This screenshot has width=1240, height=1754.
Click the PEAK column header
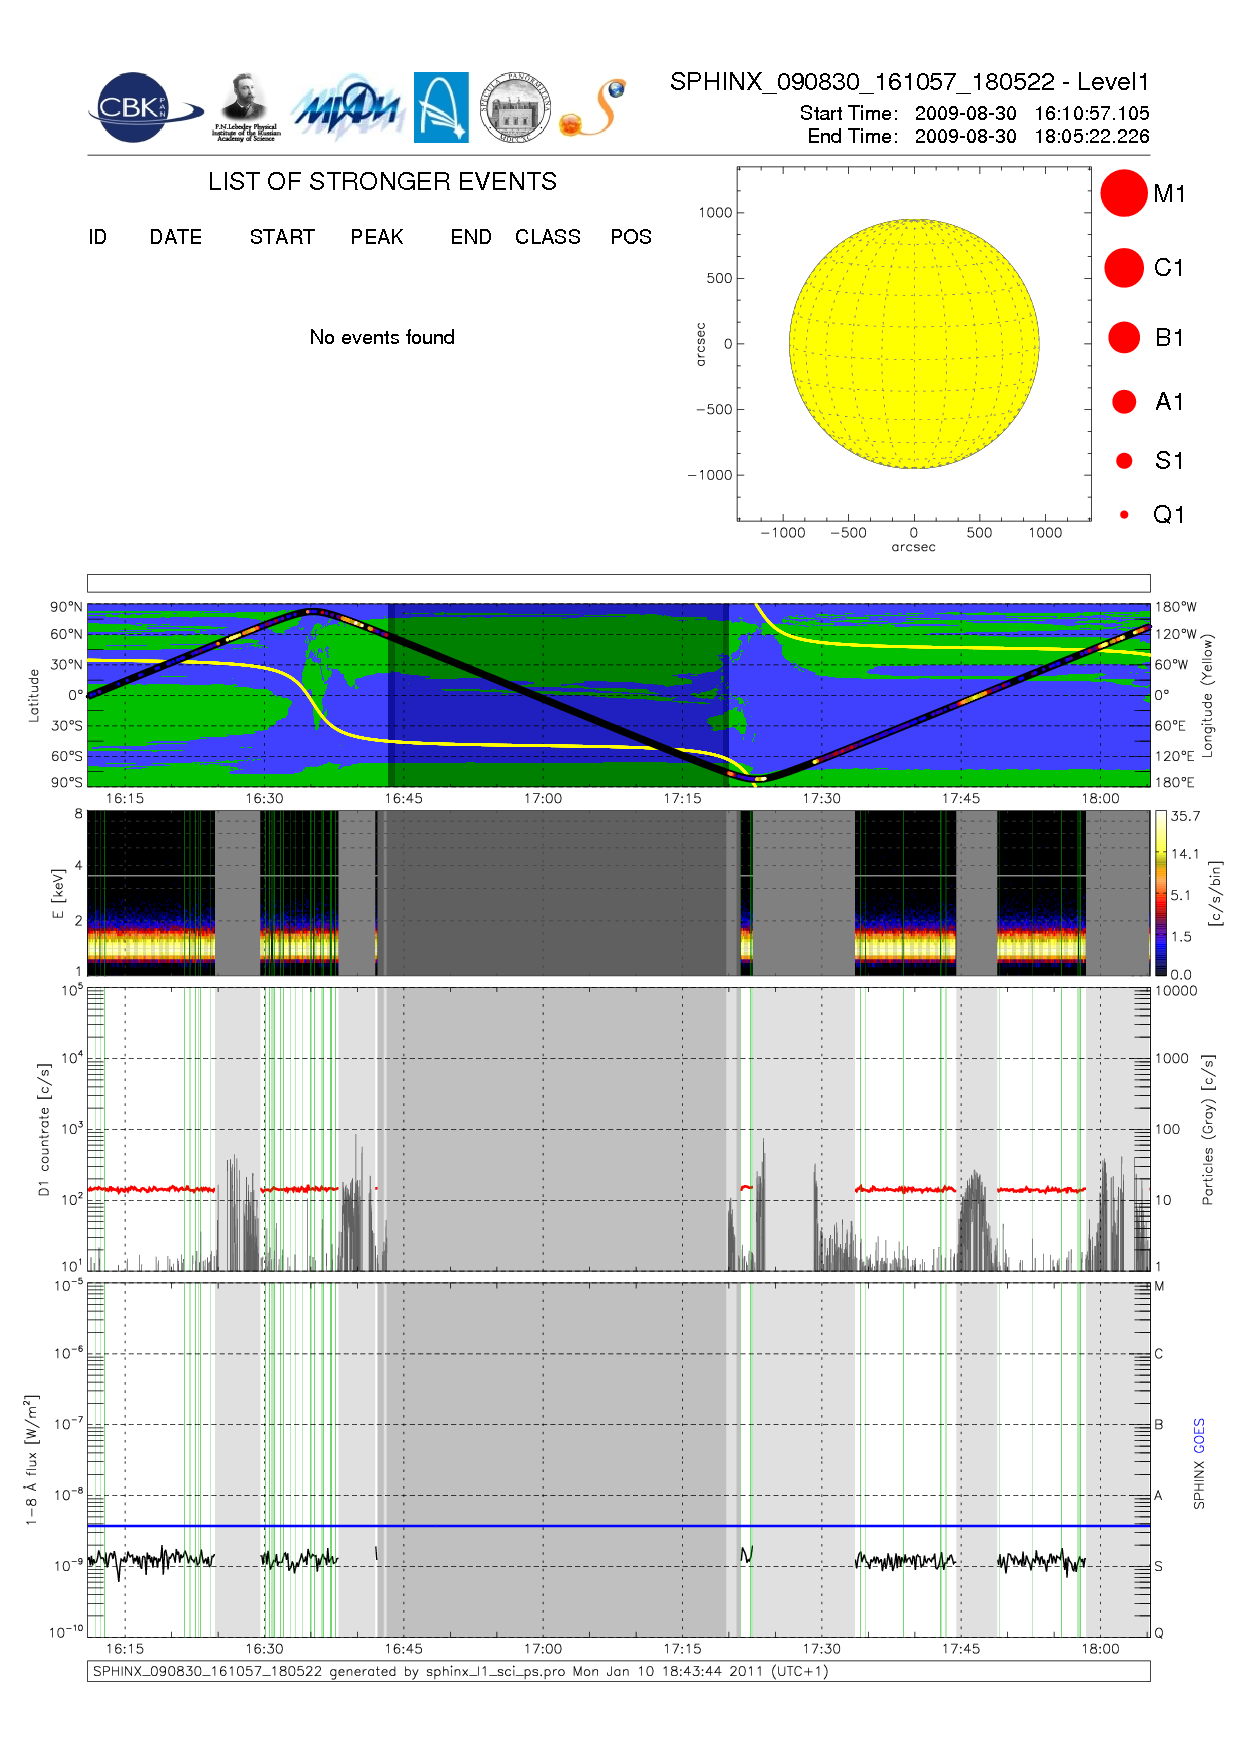coord(377,237)
